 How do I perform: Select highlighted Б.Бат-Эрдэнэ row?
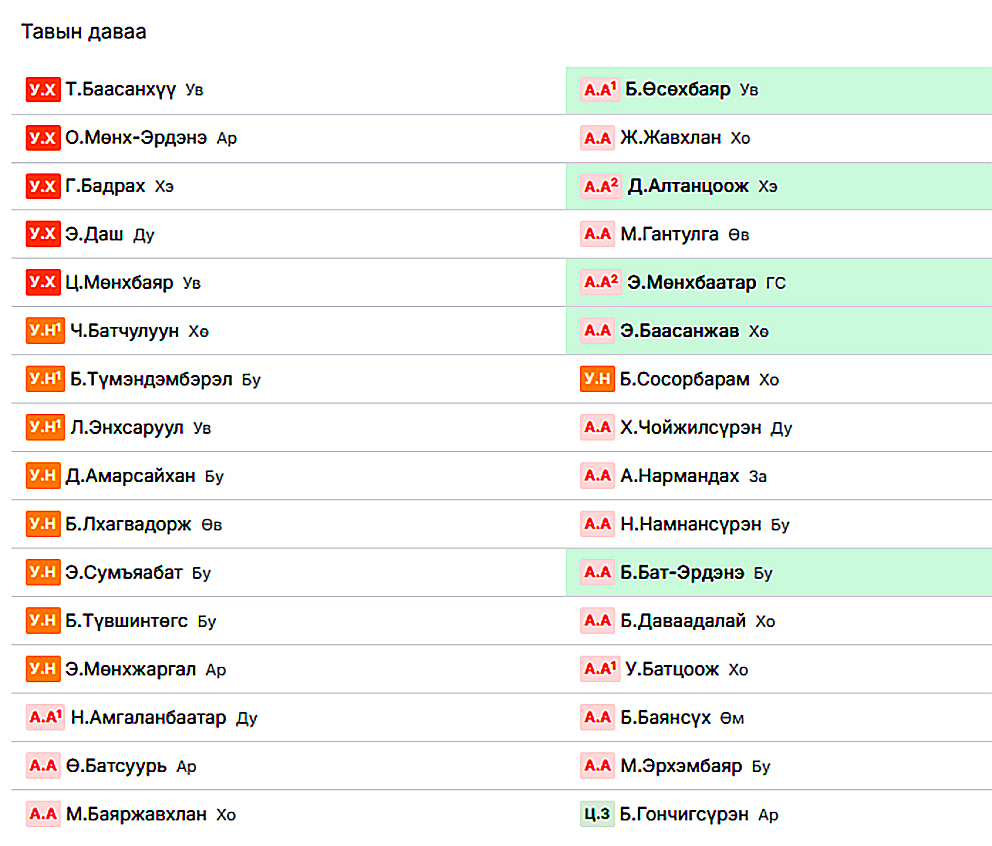tap(779, 572)
